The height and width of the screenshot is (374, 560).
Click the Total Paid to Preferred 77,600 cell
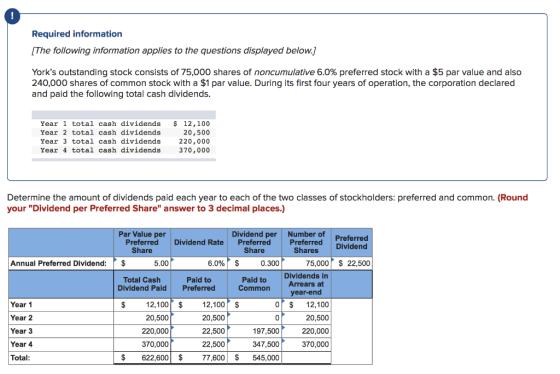(199, 358)
